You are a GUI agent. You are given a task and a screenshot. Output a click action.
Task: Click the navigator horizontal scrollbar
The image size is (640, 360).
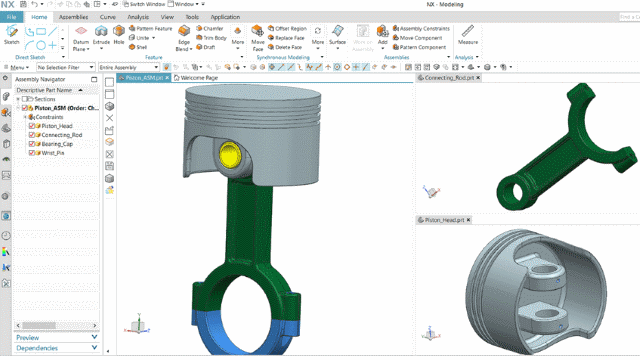point(56,326)
